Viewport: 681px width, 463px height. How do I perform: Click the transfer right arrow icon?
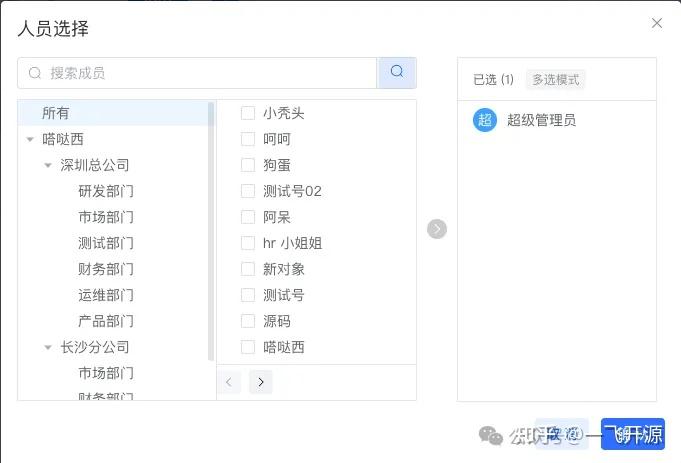437,229
